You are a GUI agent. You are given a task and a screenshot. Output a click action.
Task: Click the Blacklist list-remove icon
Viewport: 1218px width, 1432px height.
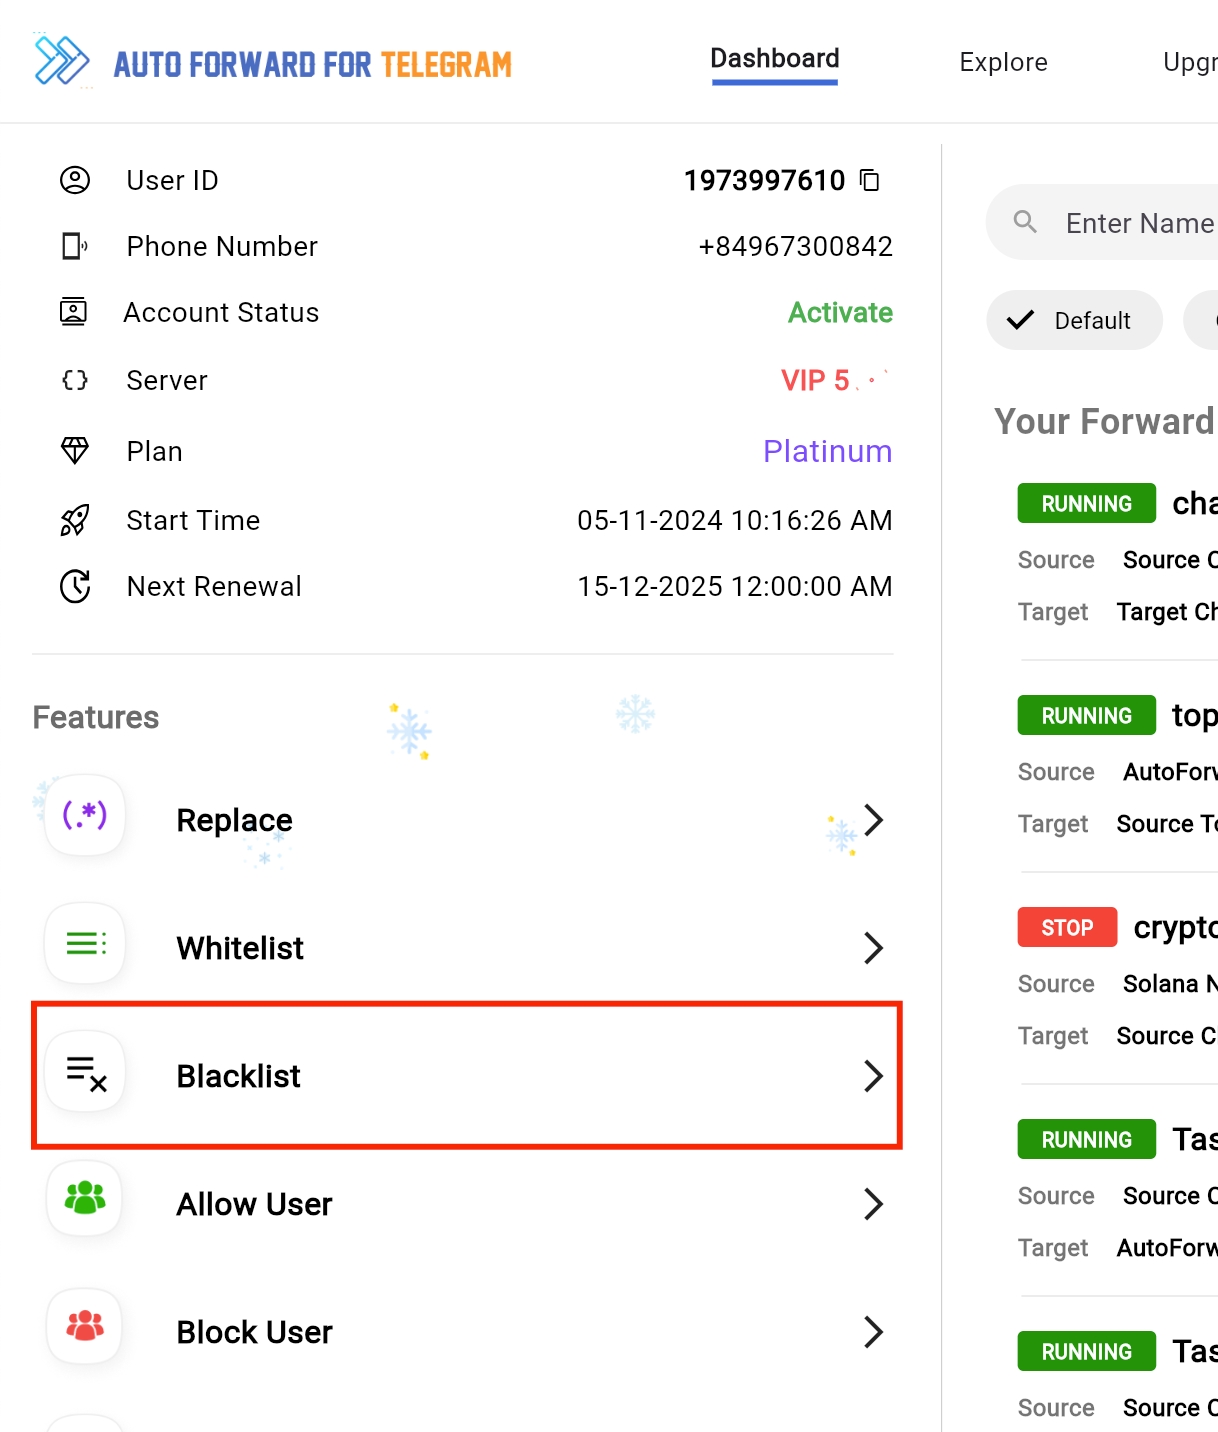(85, 1073)
